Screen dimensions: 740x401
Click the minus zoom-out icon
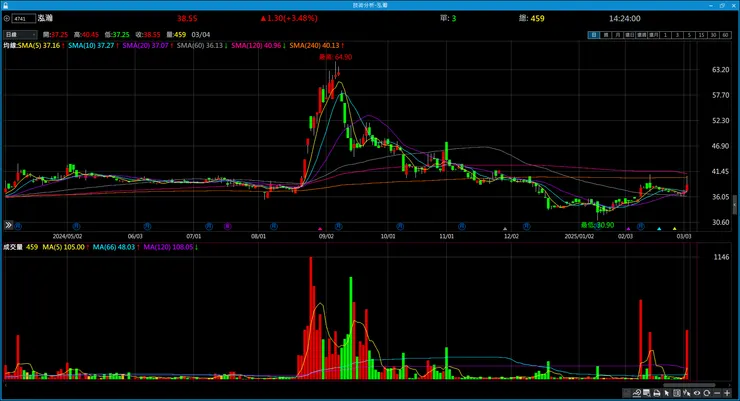[717, 393]
